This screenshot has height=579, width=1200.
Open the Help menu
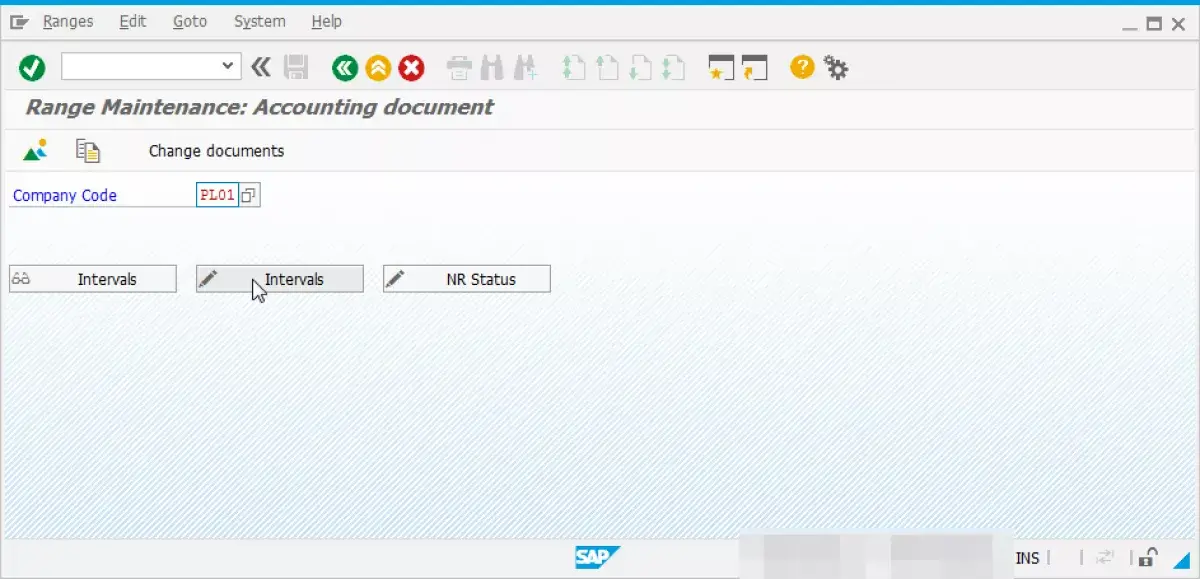[x=326, y=21]
